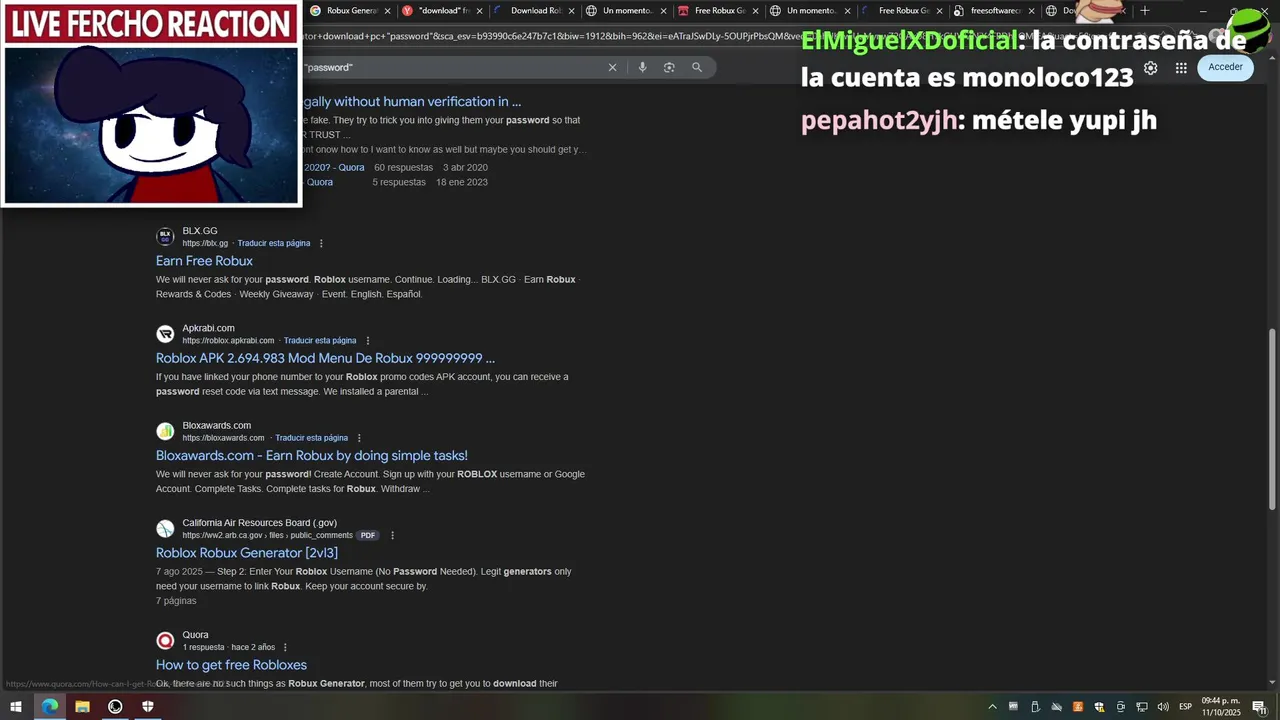The image size is (1280, 720).
Task: Open more options for BLX.GG result
Action: 321,243
